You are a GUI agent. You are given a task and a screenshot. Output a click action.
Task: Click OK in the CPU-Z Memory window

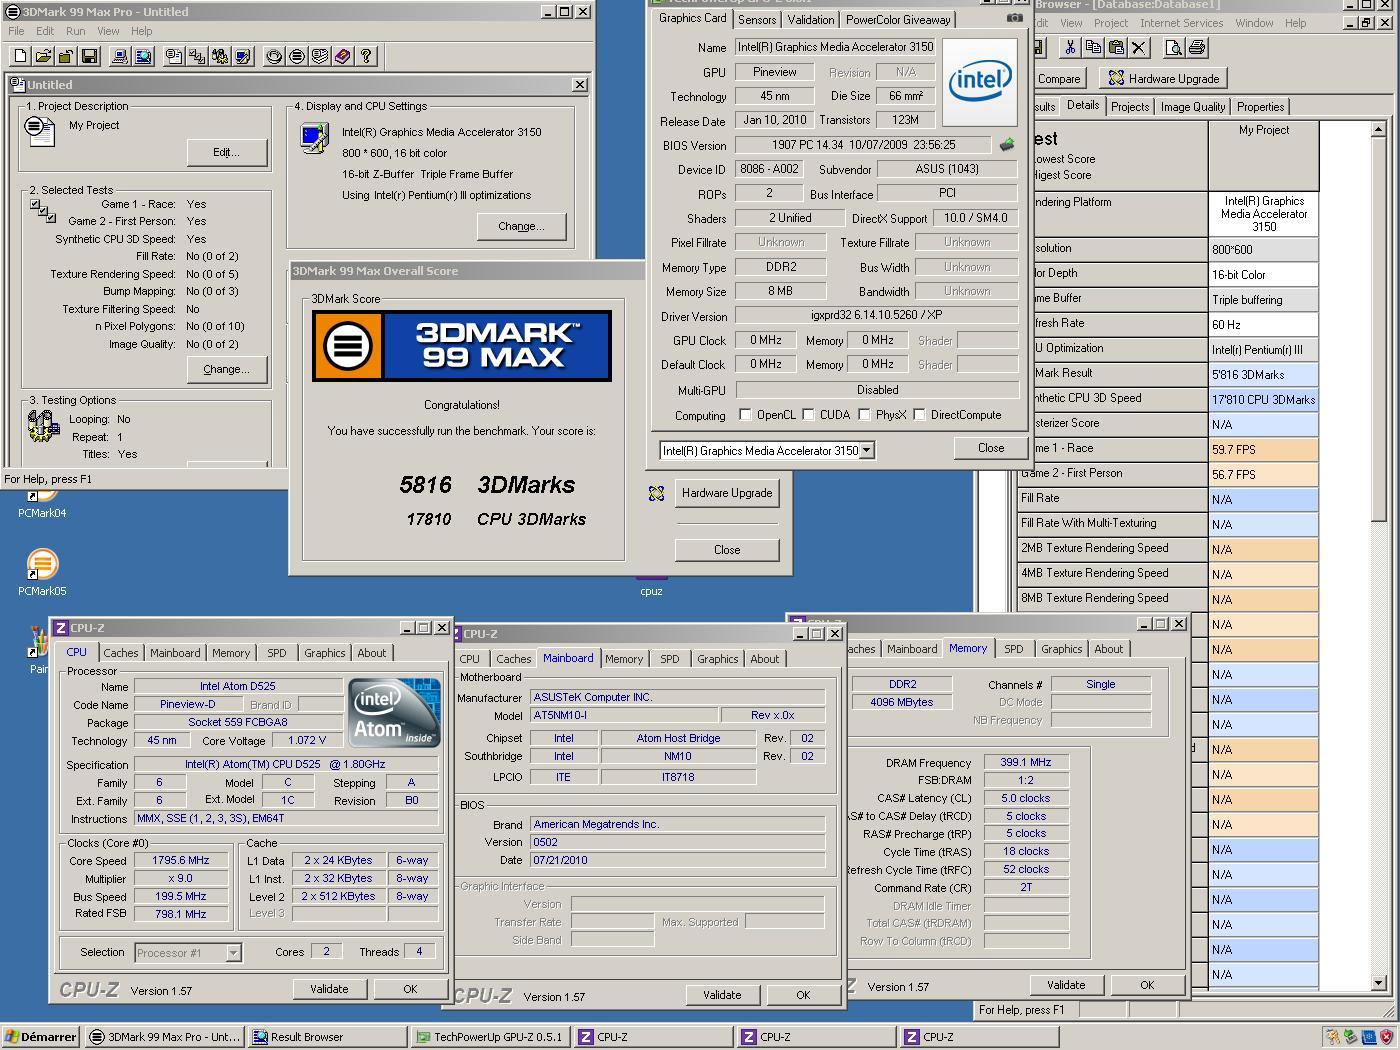1147,985
